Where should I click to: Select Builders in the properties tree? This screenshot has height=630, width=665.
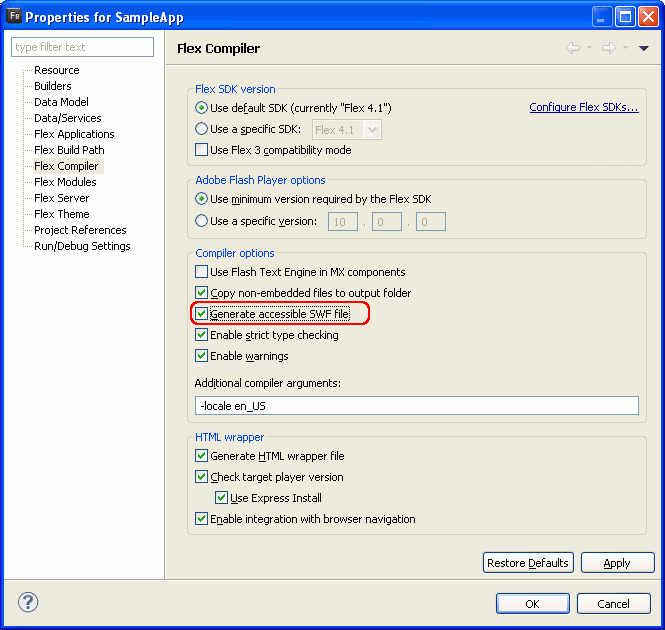tap(53, 86)
